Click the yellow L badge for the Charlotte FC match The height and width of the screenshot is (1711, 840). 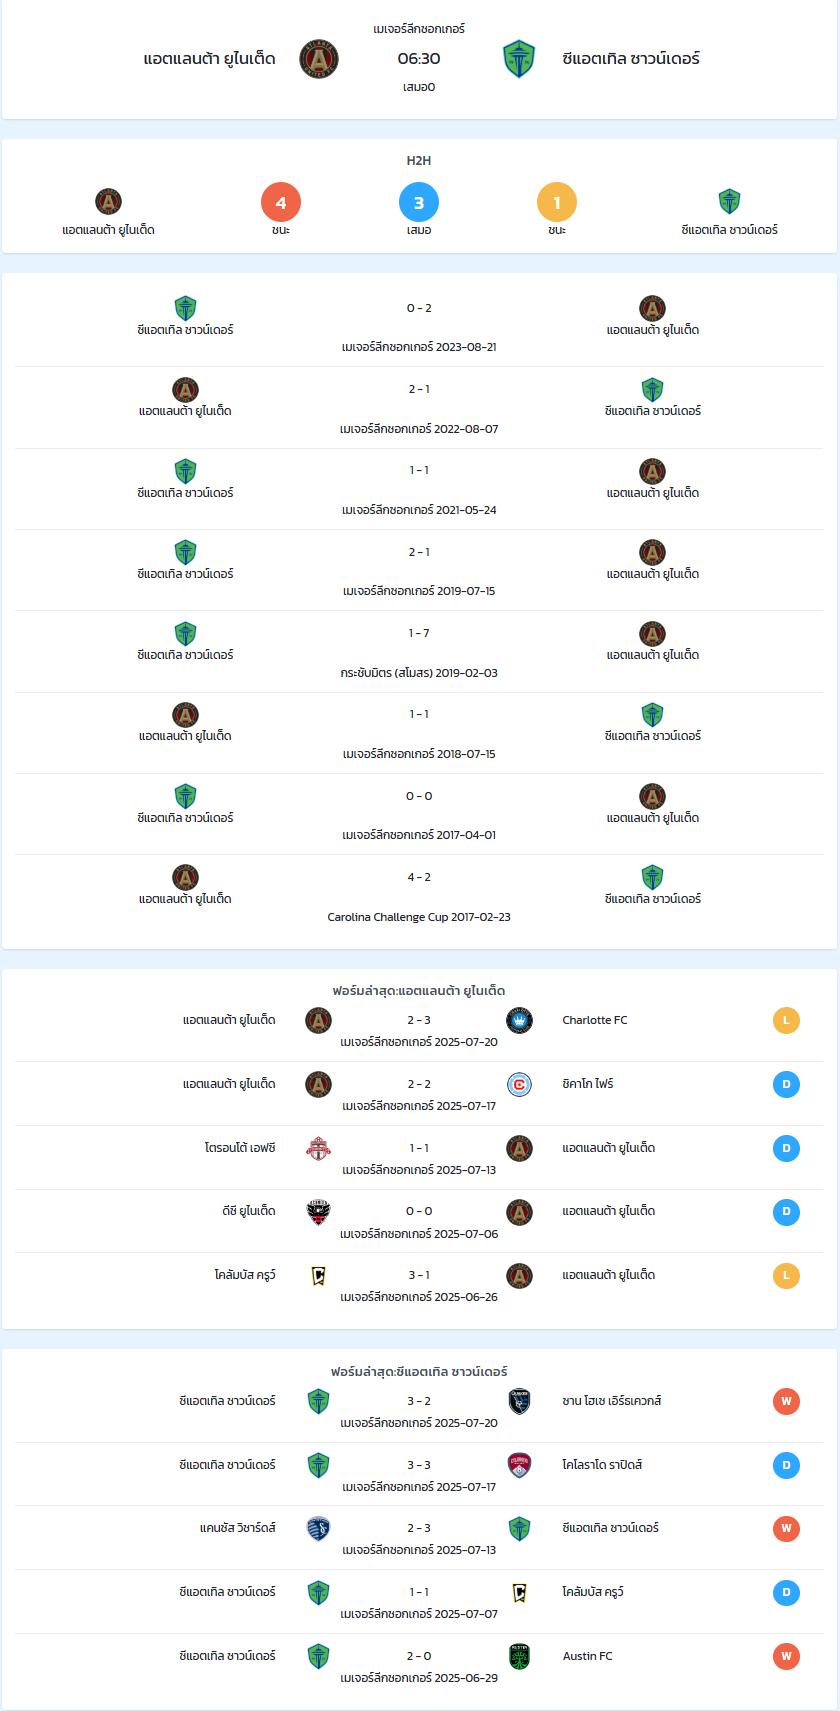[x=786, y=1021]
